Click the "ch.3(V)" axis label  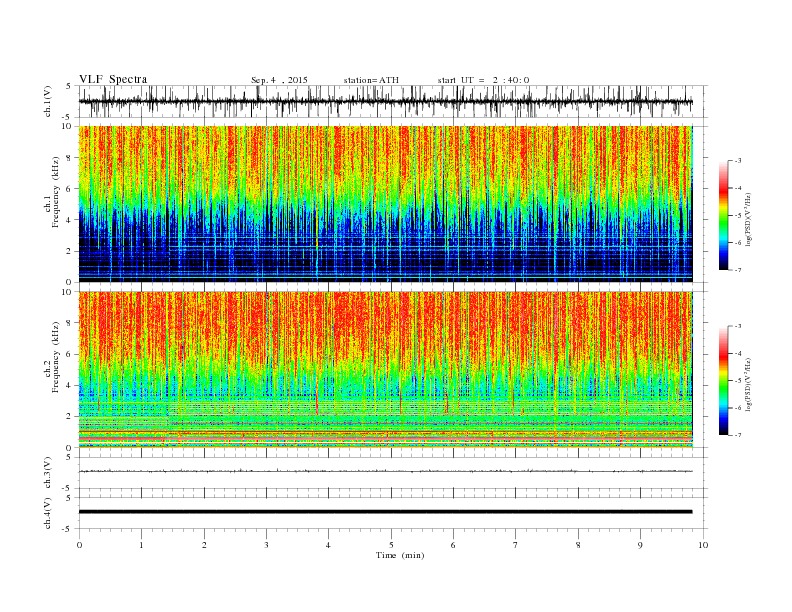click(x=47, y=473)
